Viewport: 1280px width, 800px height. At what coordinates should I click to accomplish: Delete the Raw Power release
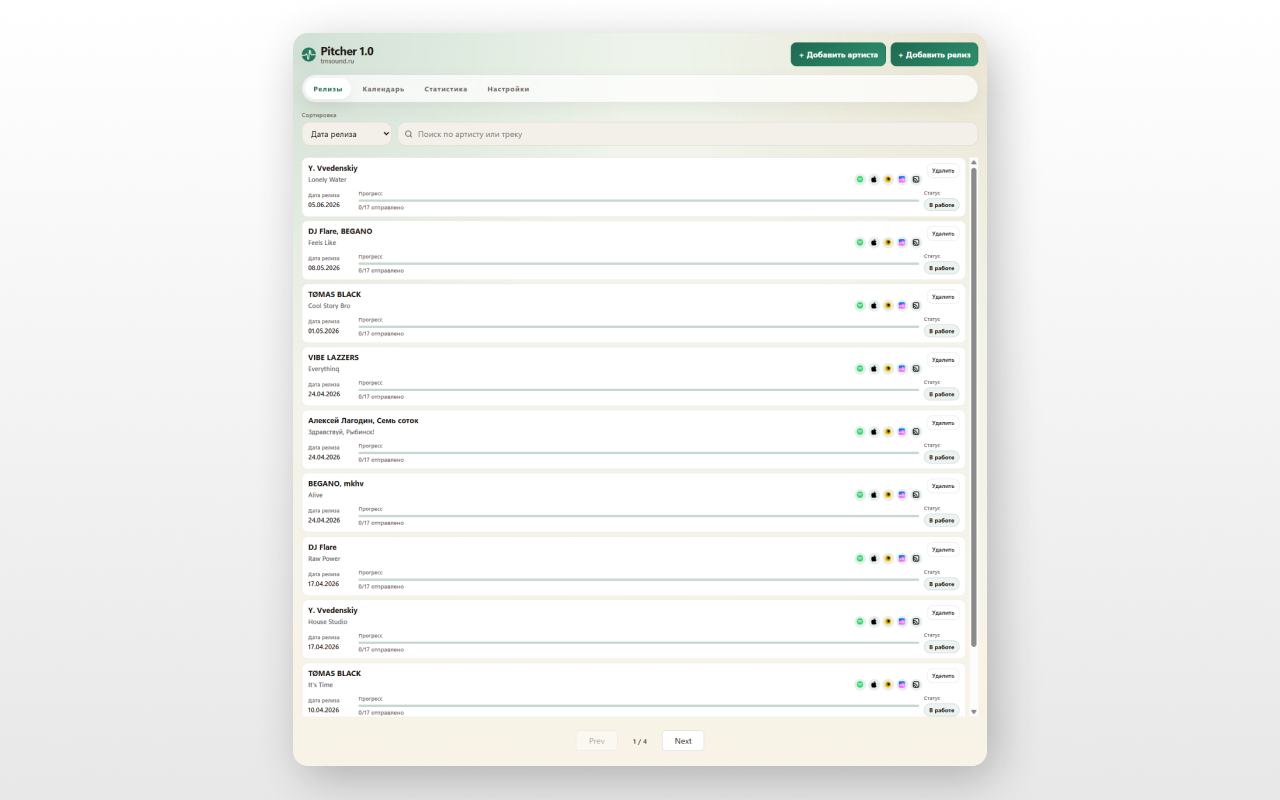click(x=943, y=550)
